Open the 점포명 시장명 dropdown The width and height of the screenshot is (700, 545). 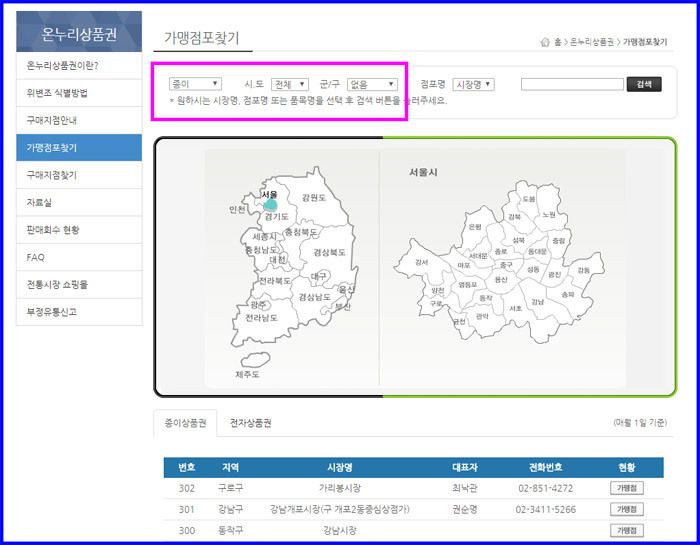click(x=473, y=84)
